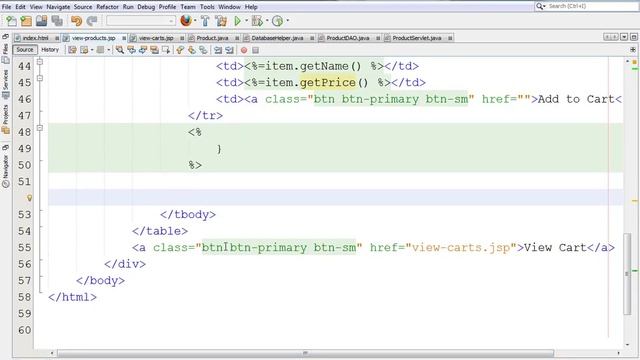640x360 pixels.
Task: Collapse code fold at line 45
Action: [40, 78]
